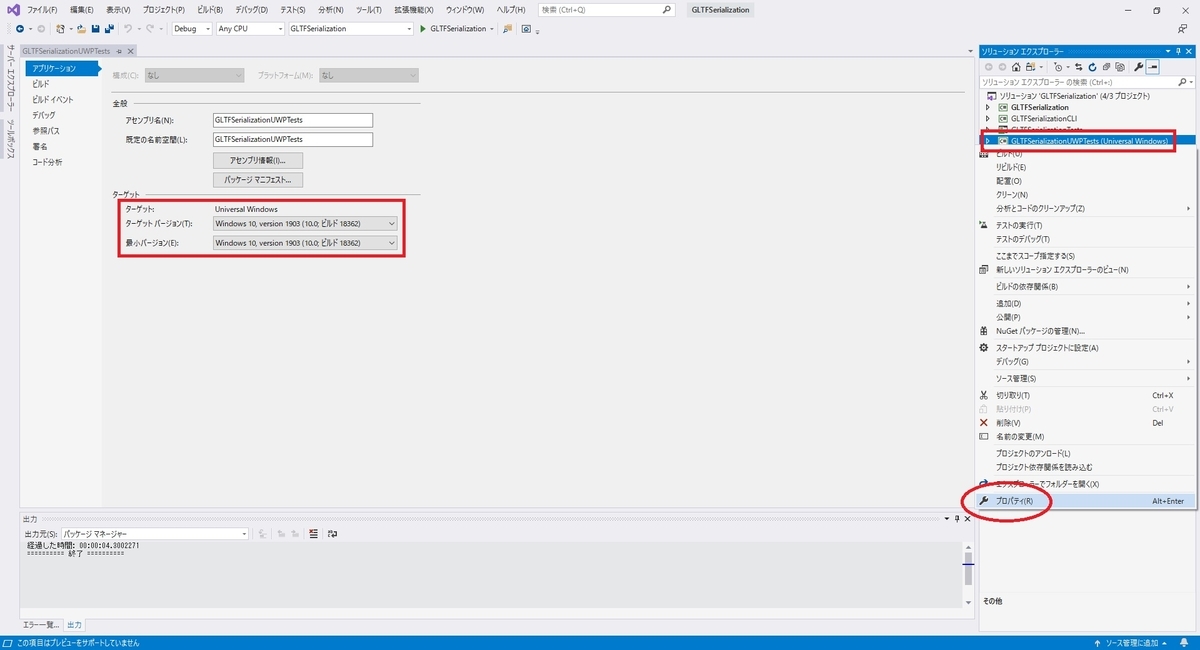
Task: Select プロパティ(R) in the context menu
Action: click(1085, 501)
